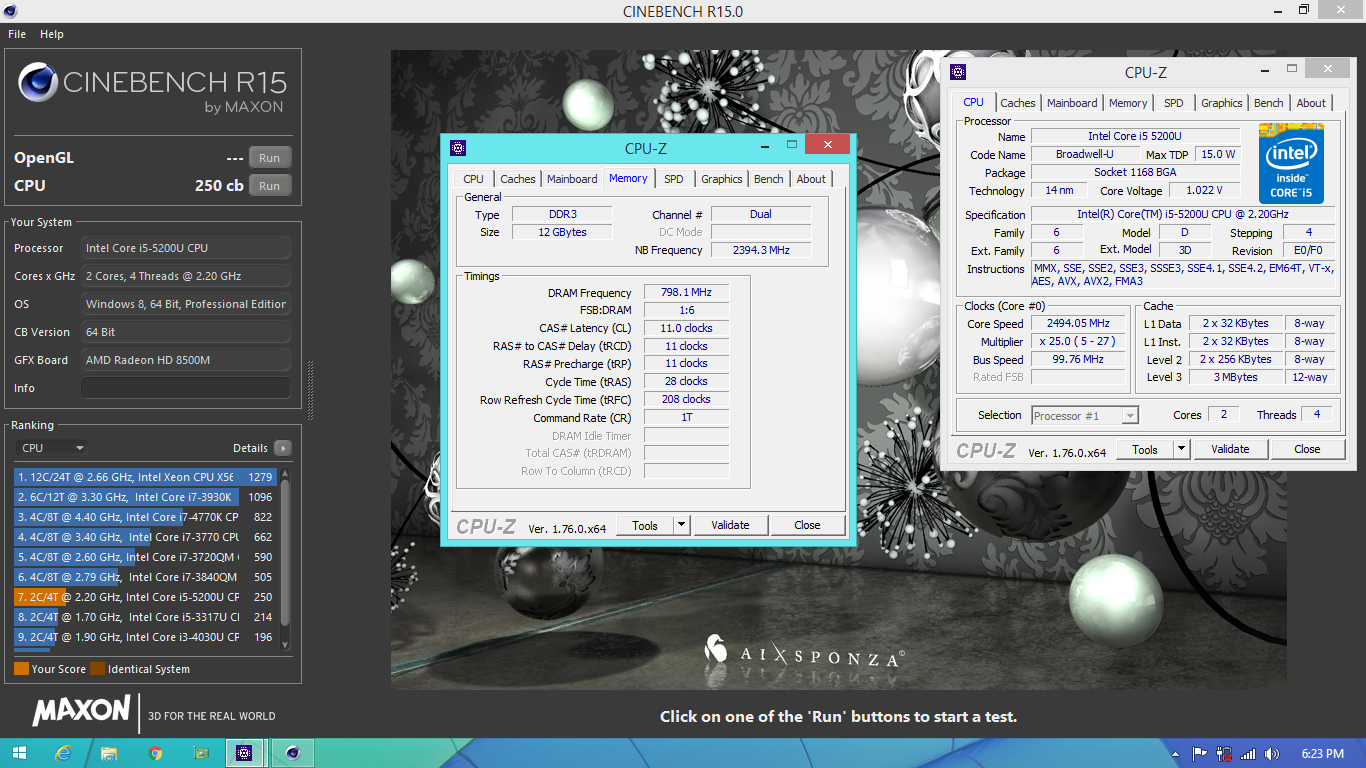Click CPU-Z icon in Memory window title bar
The image size is (1366, 768).
tap(458, 147)
